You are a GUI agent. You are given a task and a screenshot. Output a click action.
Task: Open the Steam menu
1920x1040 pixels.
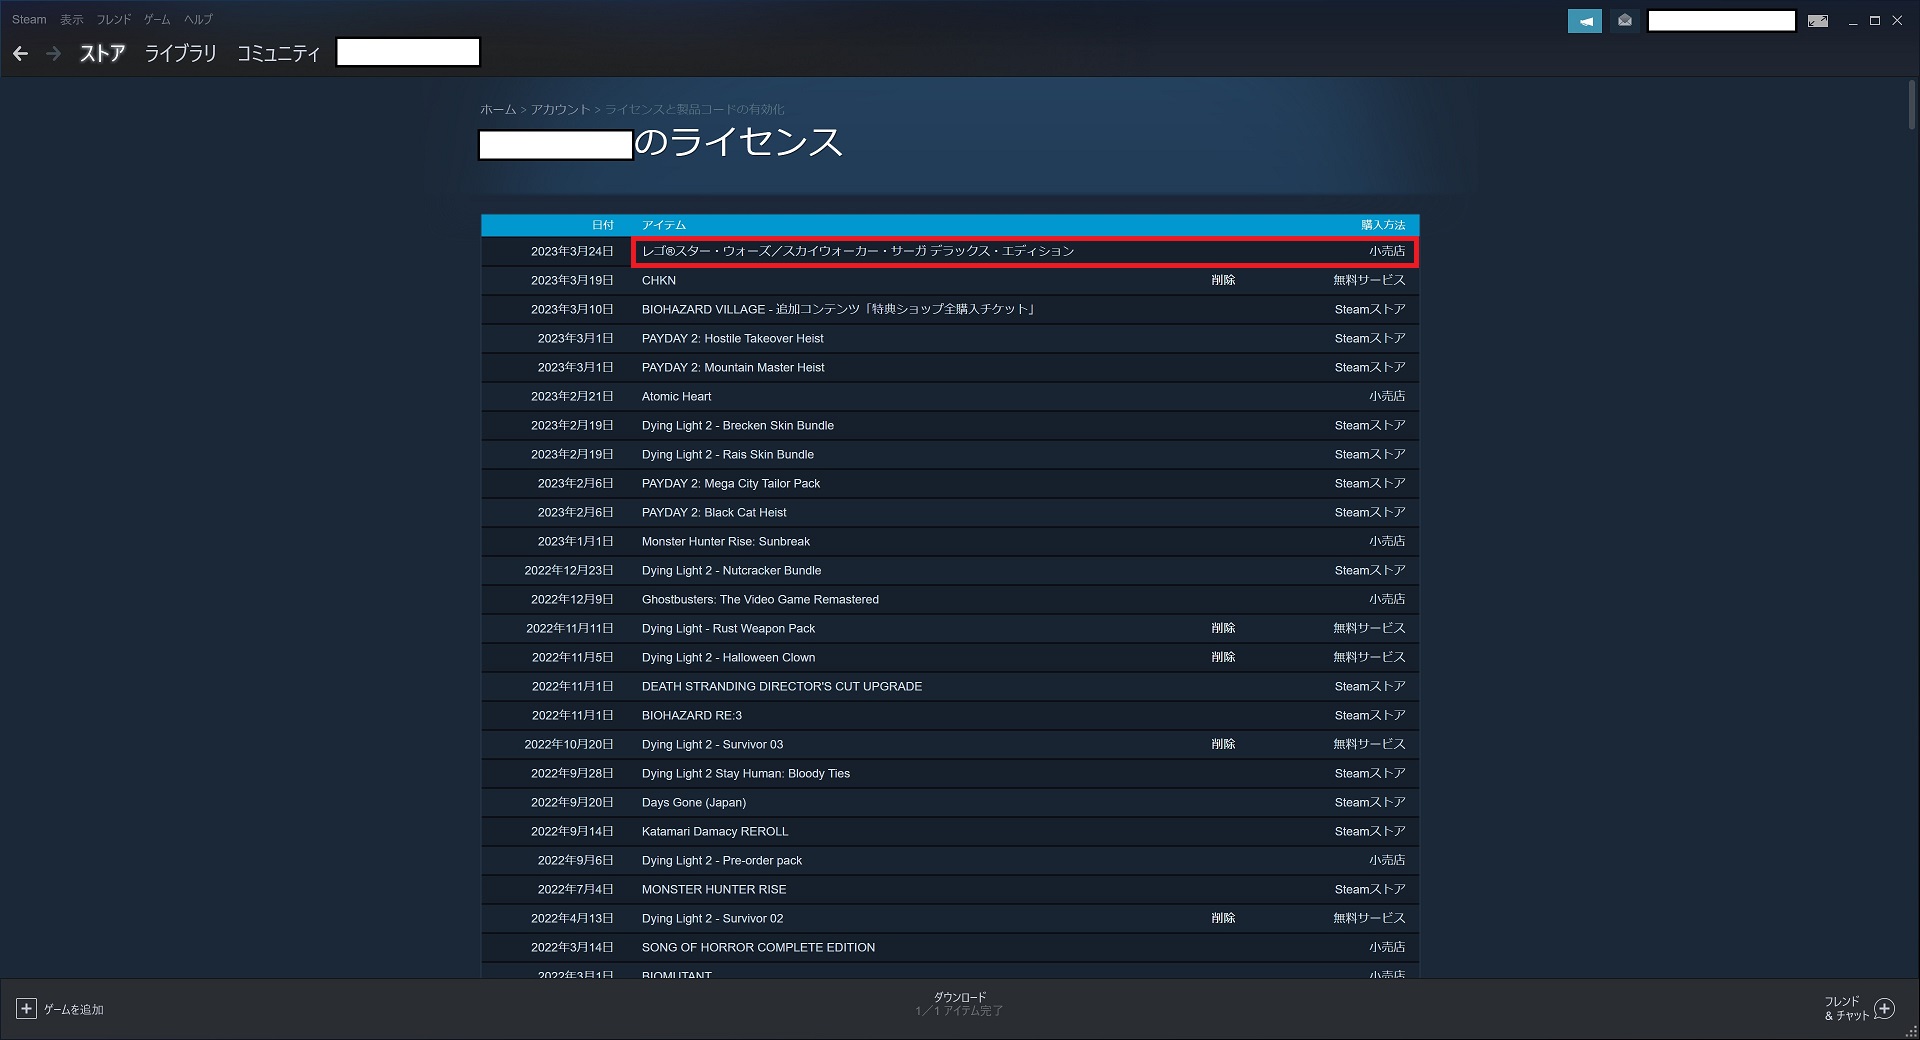click(29, 19)
